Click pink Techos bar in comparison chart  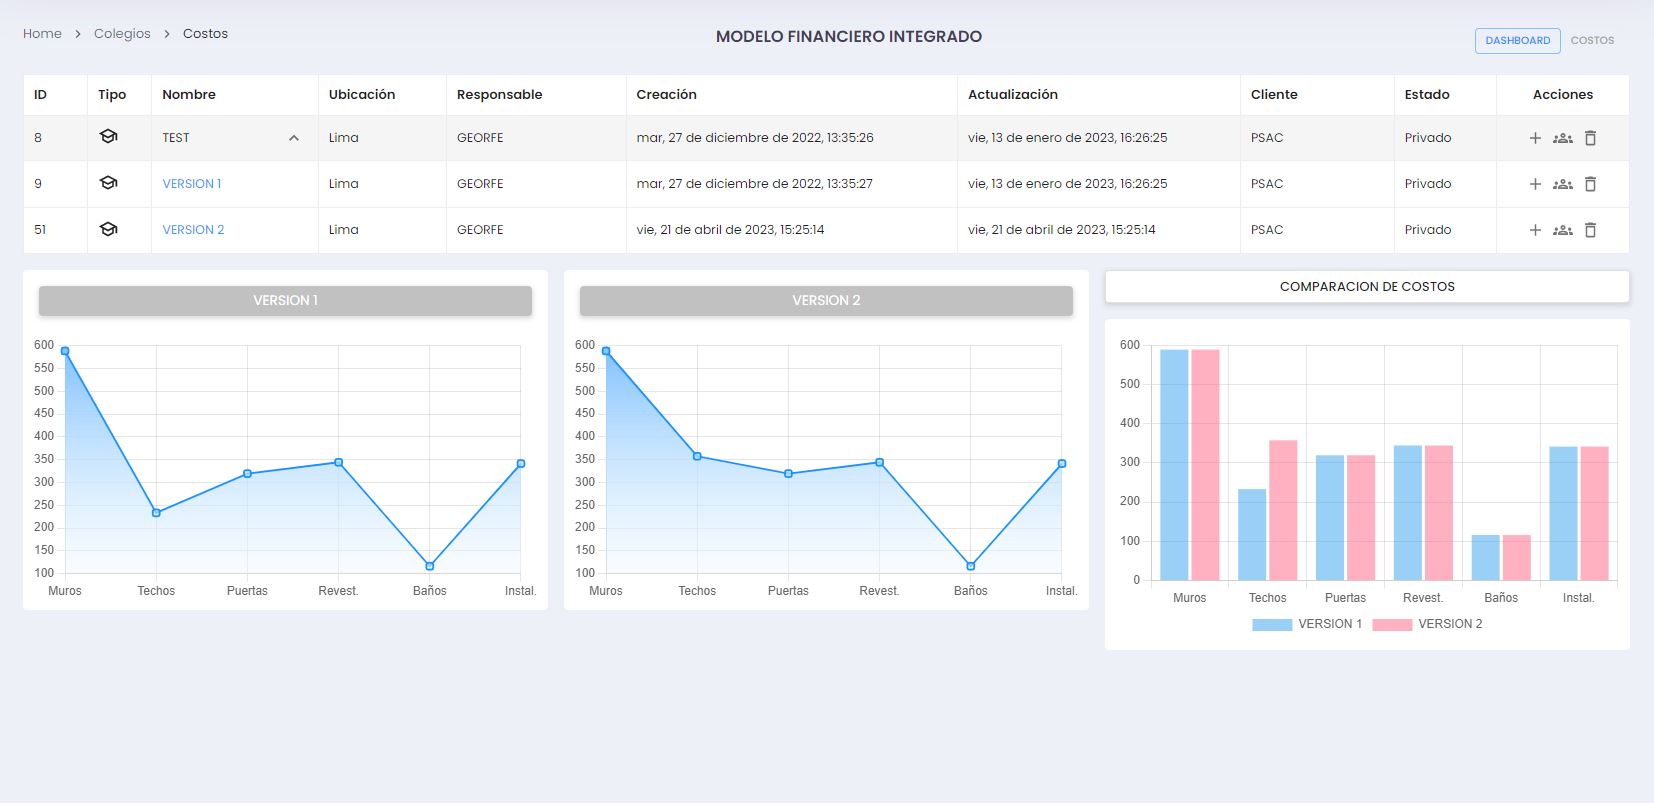tap(1283, 510)
